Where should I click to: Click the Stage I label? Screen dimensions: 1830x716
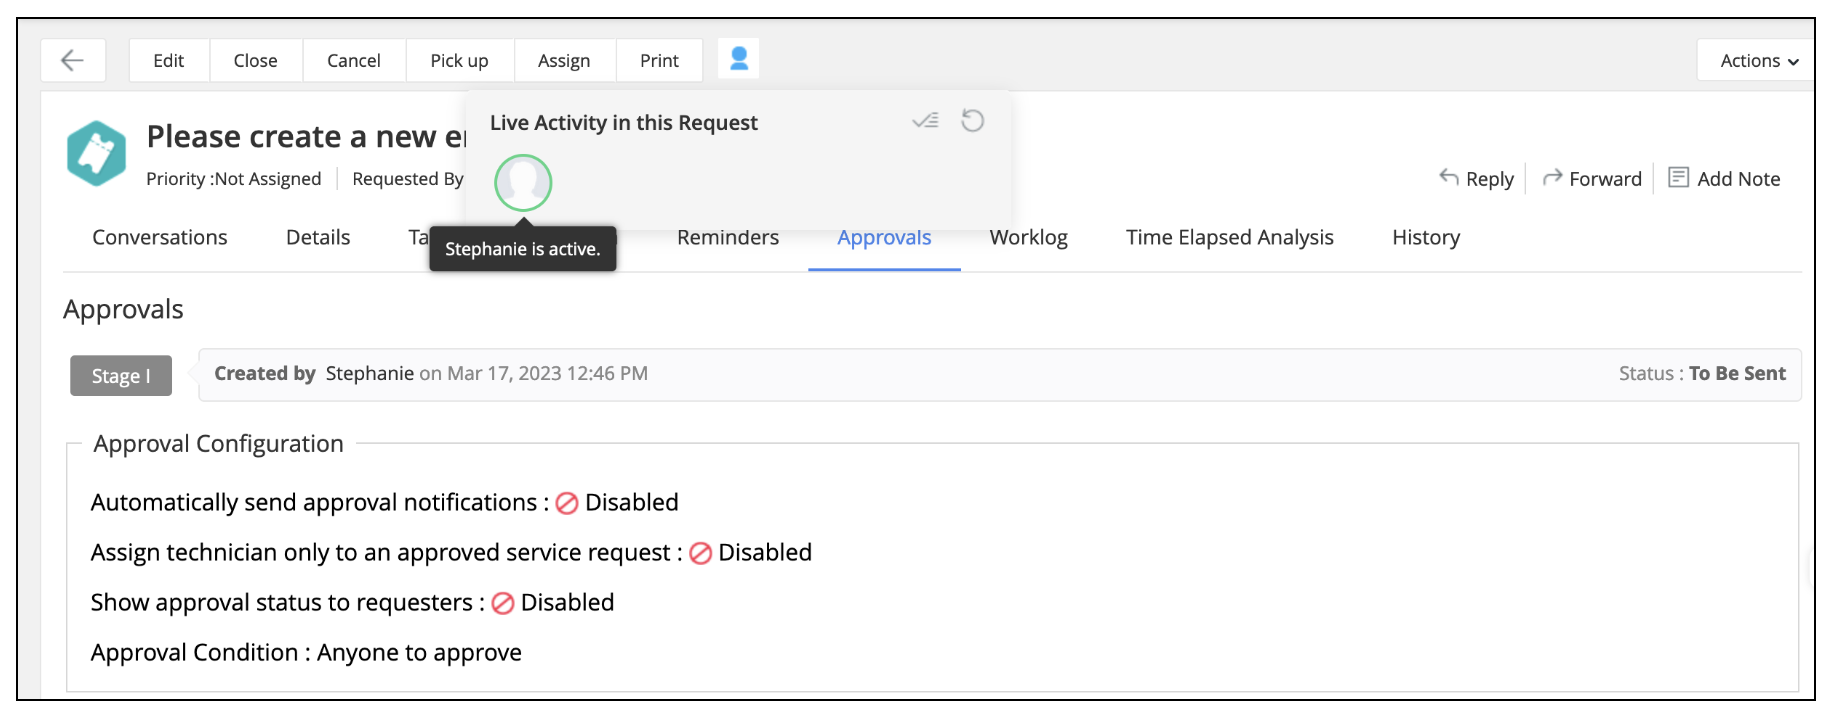tap(121, 376)
